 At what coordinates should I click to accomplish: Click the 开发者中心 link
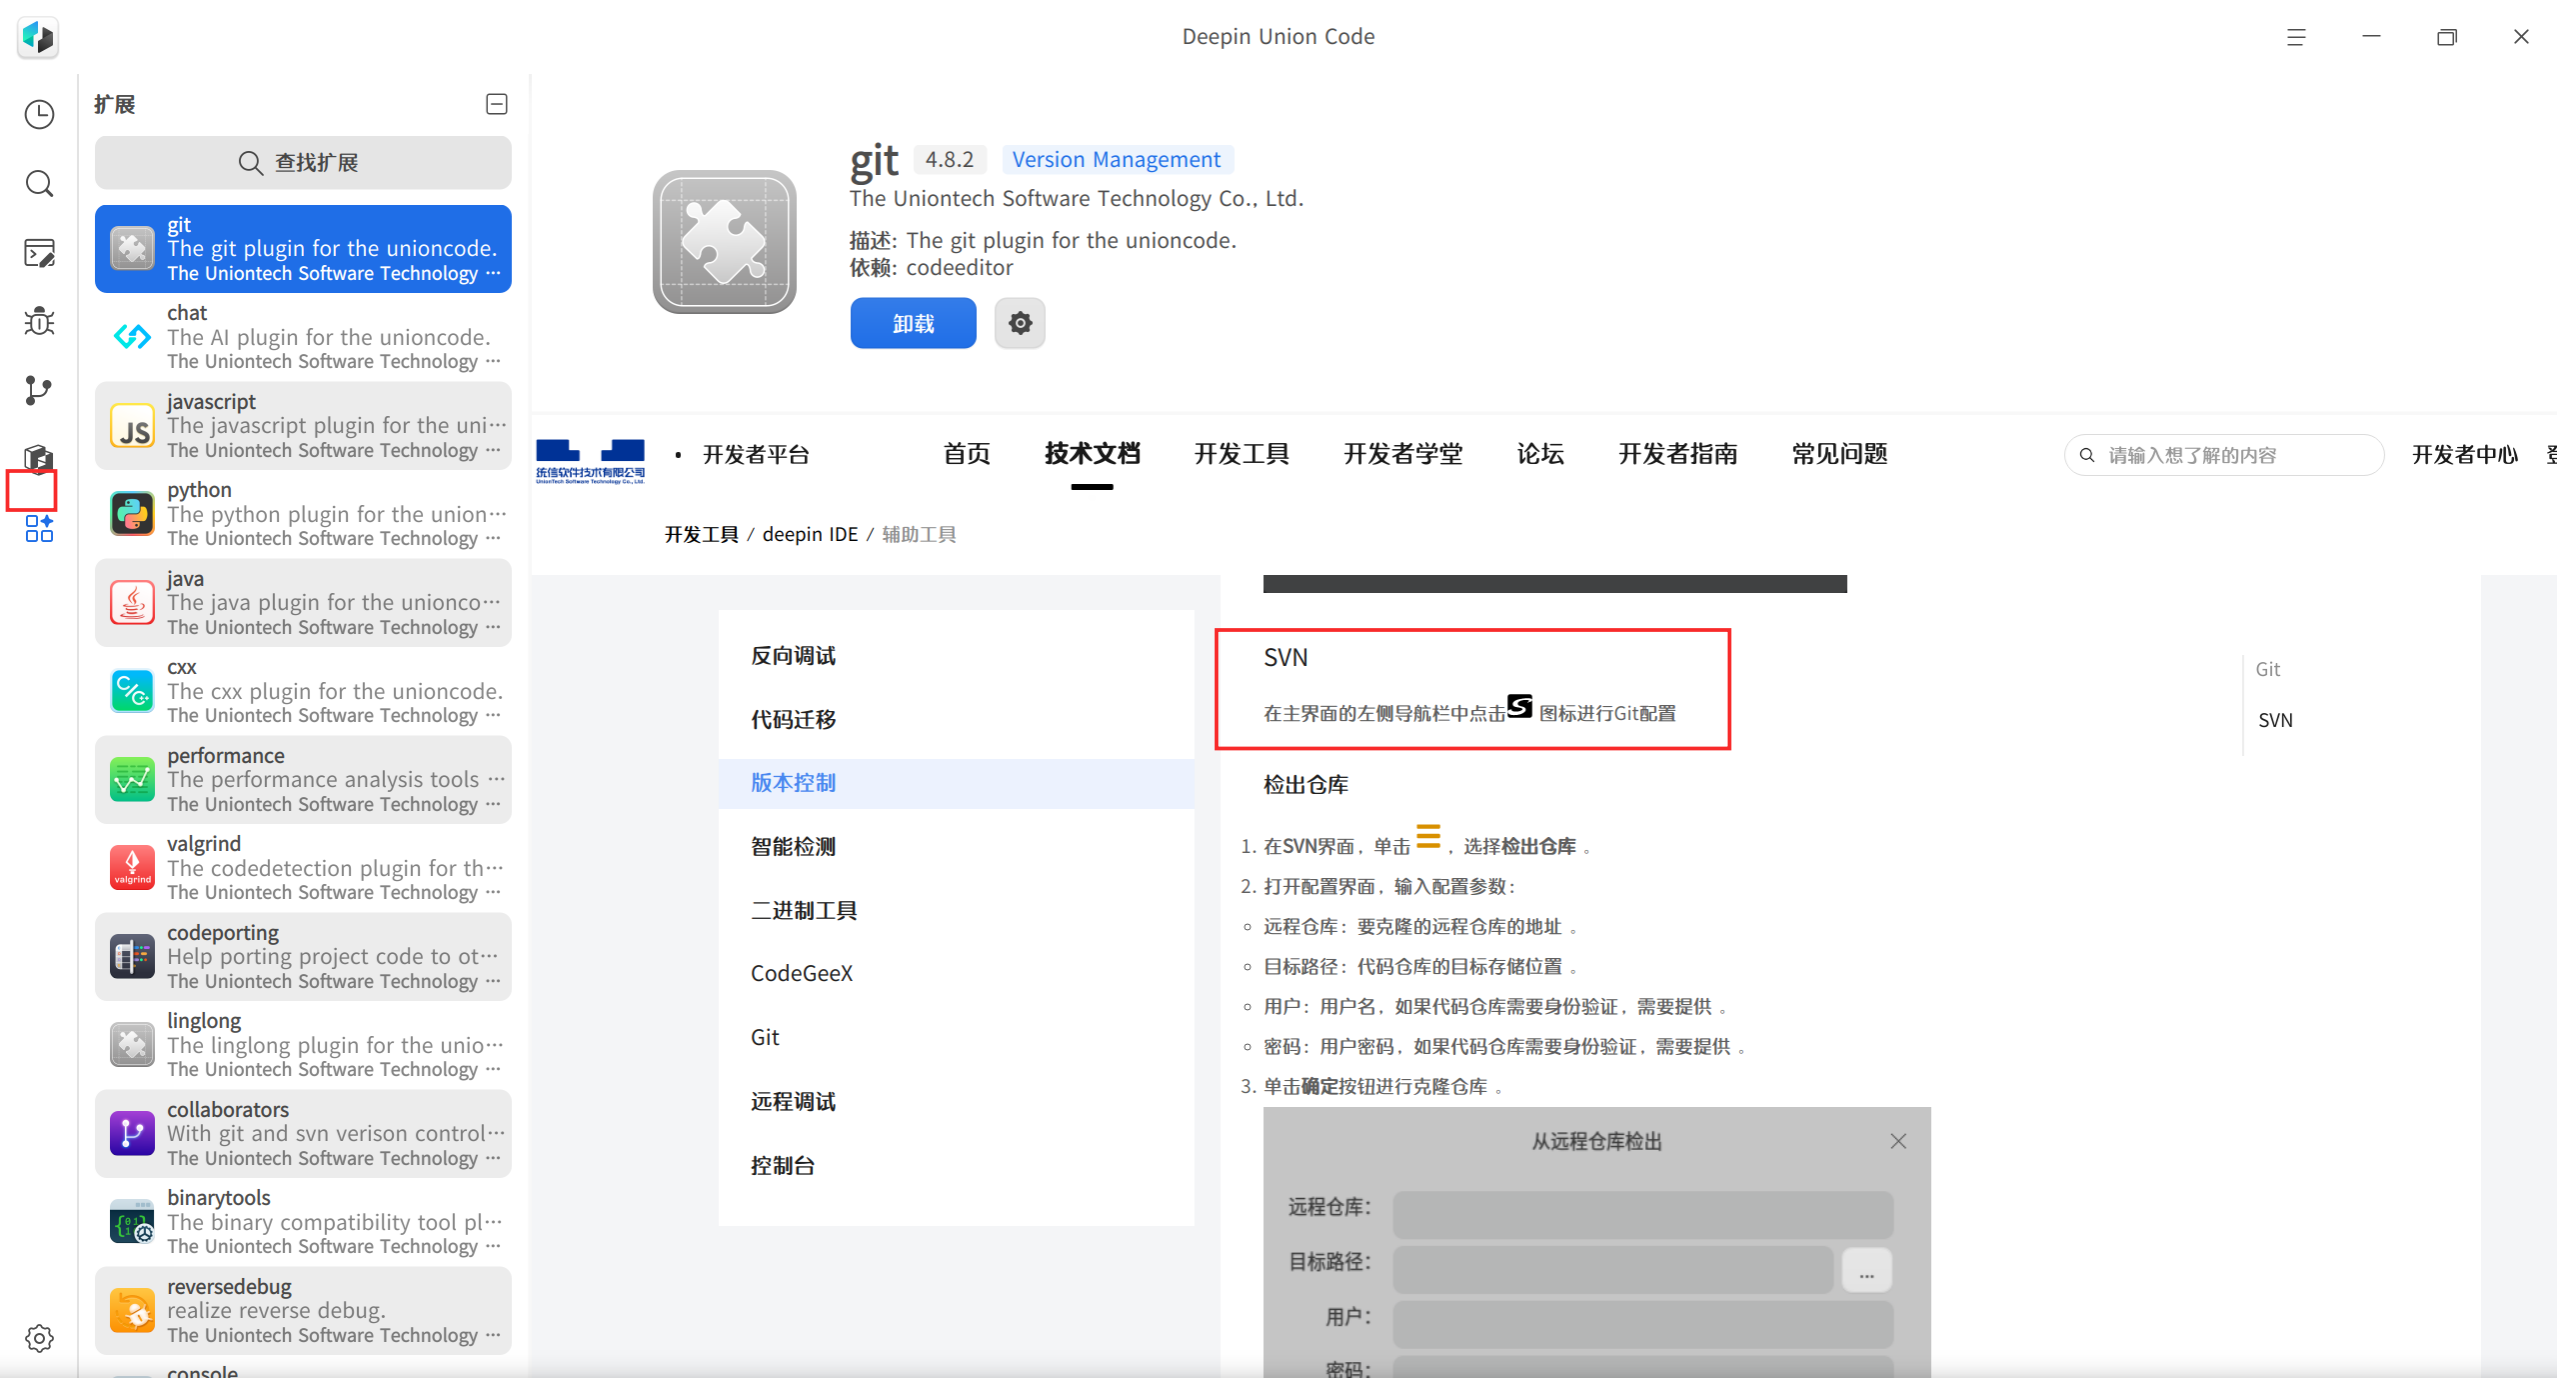(2465, 455)
